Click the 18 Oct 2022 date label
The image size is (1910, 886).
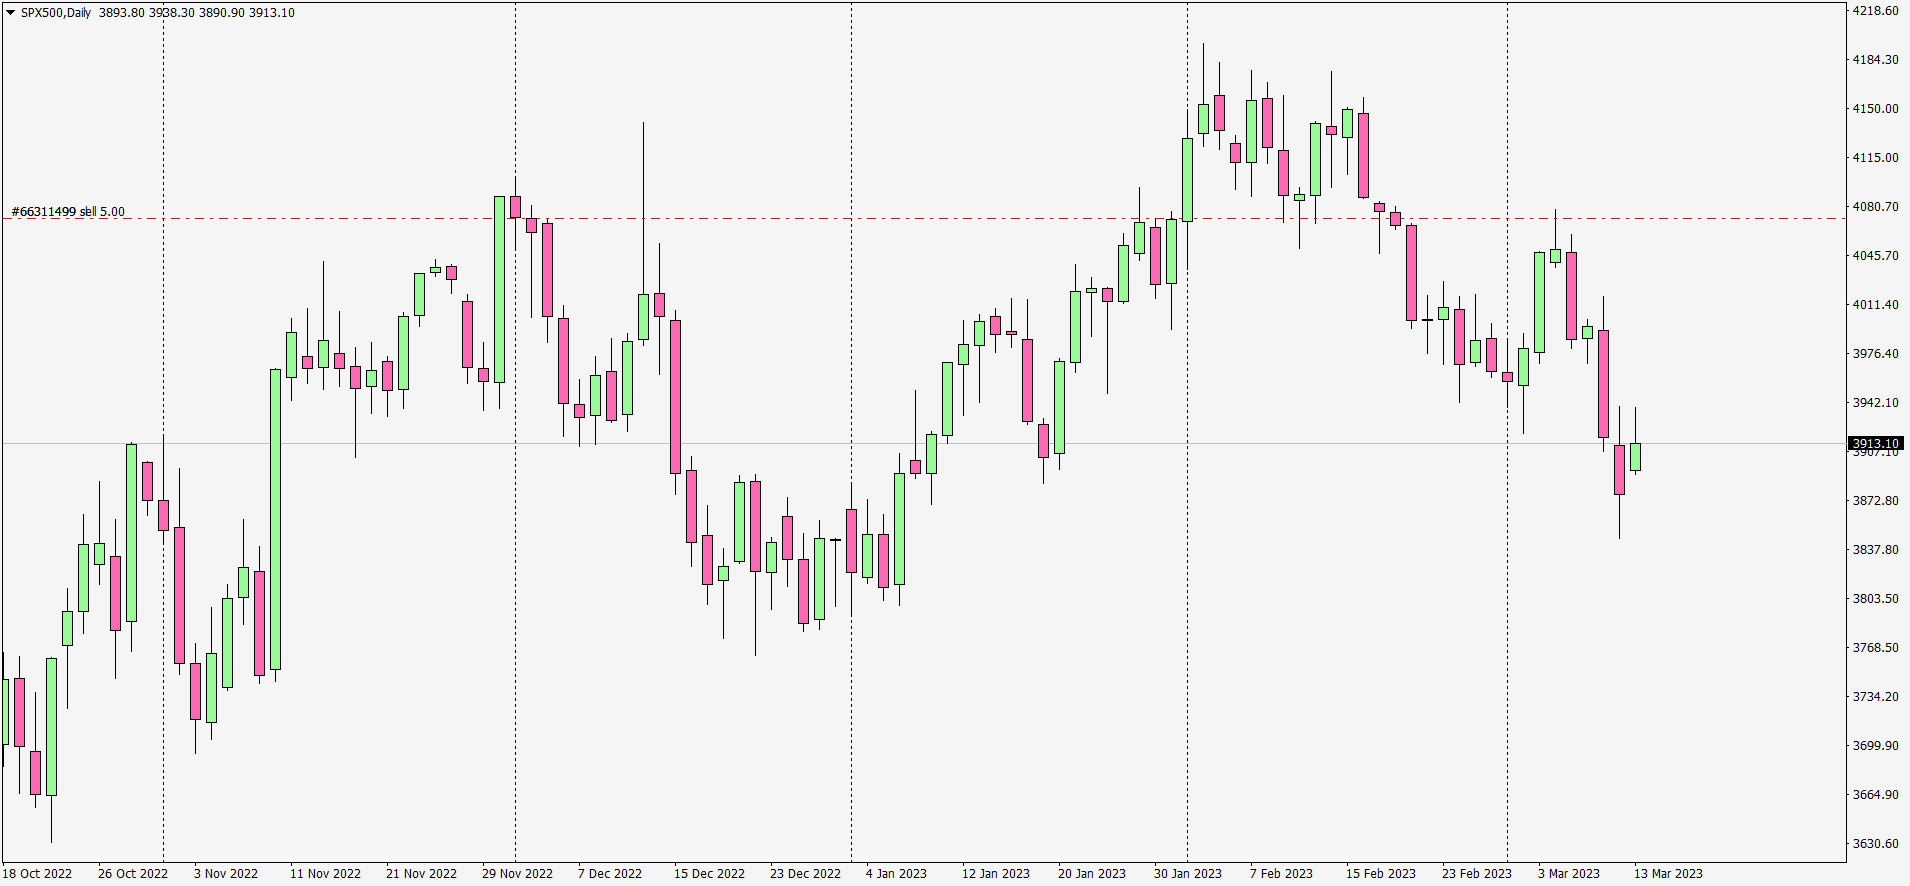(37, 874)
